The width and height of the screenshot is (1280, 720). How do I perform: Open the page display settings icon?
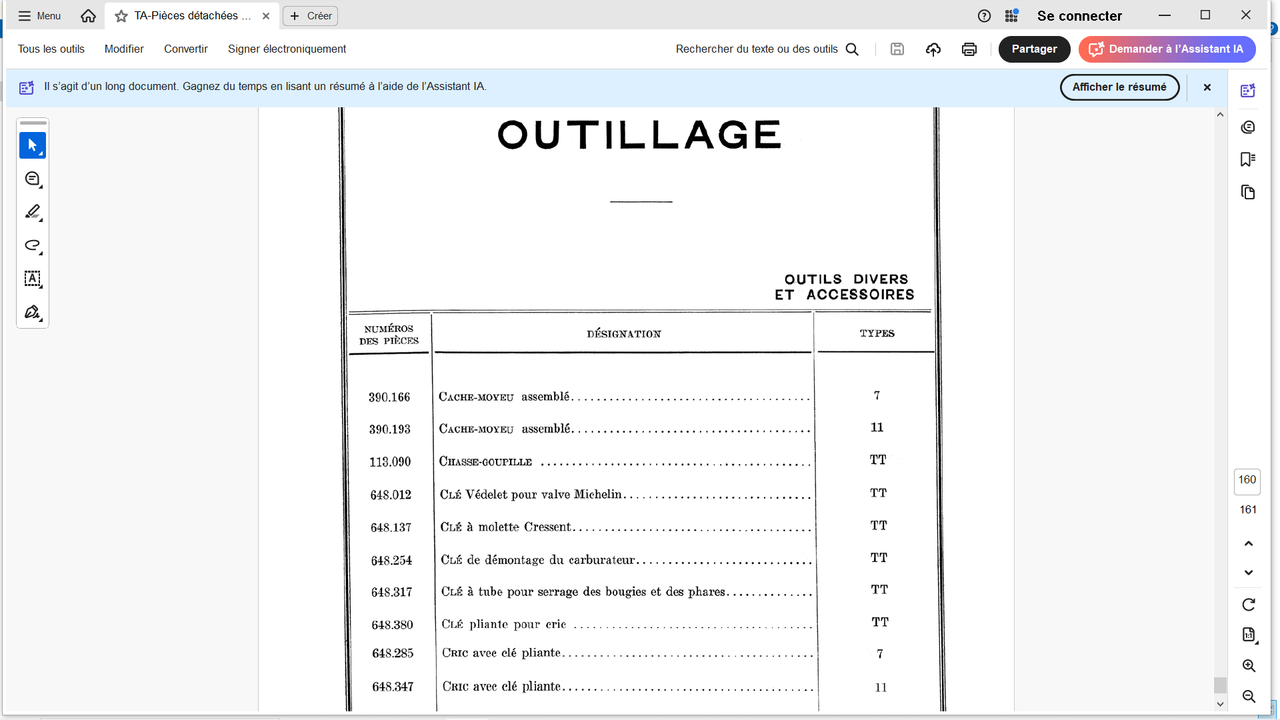(x=1248, y=635)
